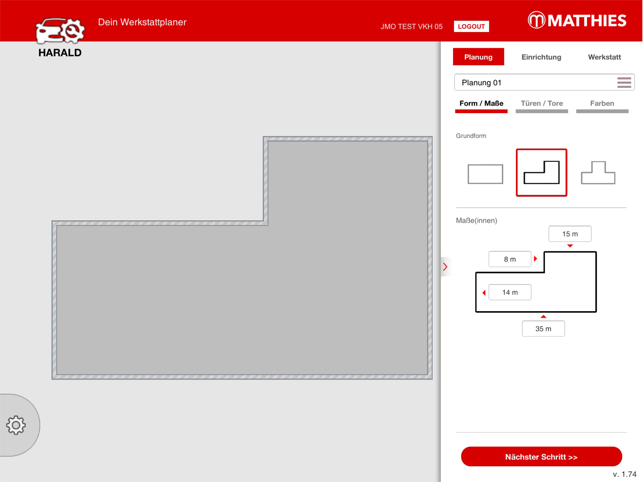Click the JMO TEST VKH 05 username
Viewport: 643px width, 482px height.
coord(411,27)
